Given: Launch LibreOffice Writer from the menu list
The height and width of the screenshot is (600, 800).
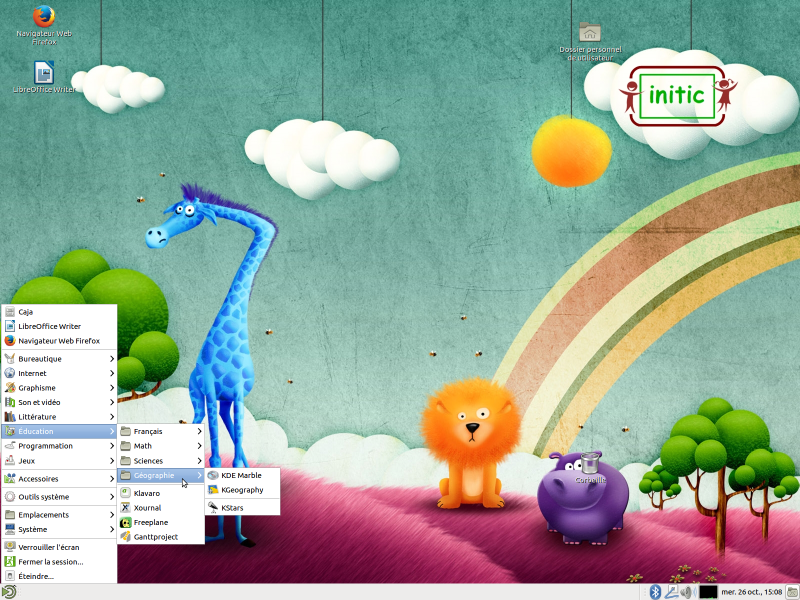Looking at the screenshot, I should tap(59, 326).
